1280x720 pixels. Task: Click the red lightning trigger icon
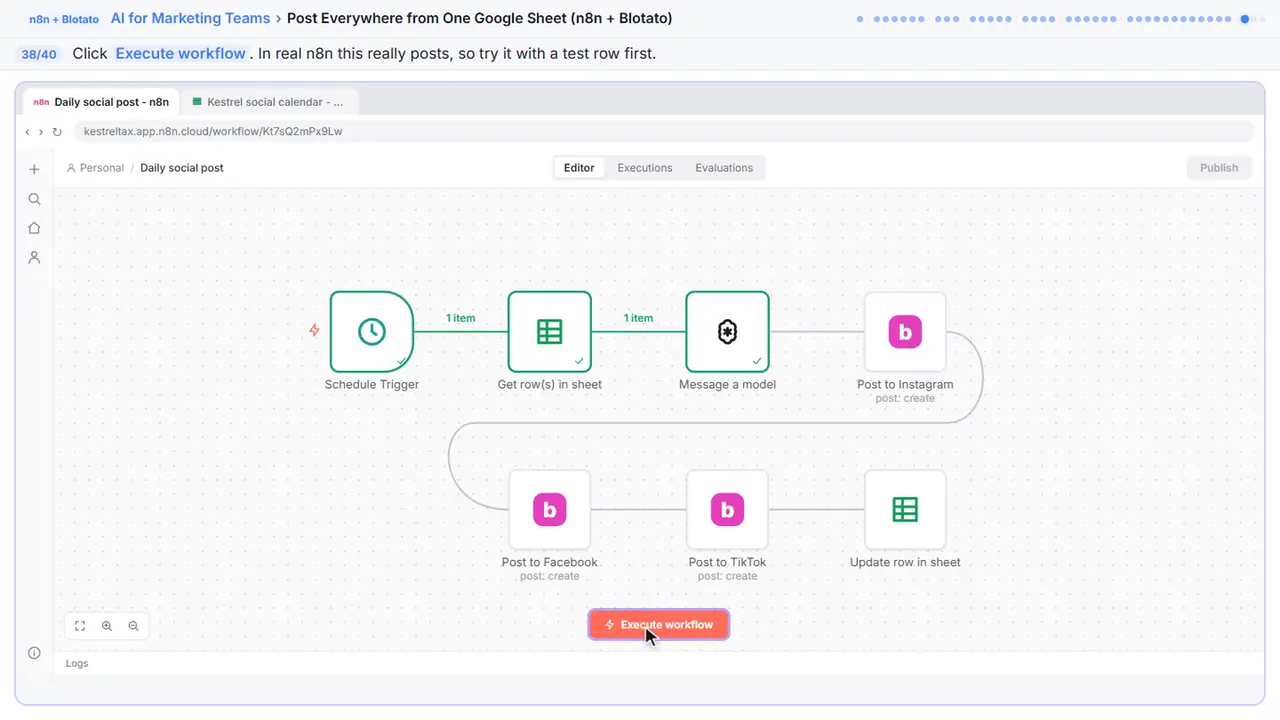[314, 330]
